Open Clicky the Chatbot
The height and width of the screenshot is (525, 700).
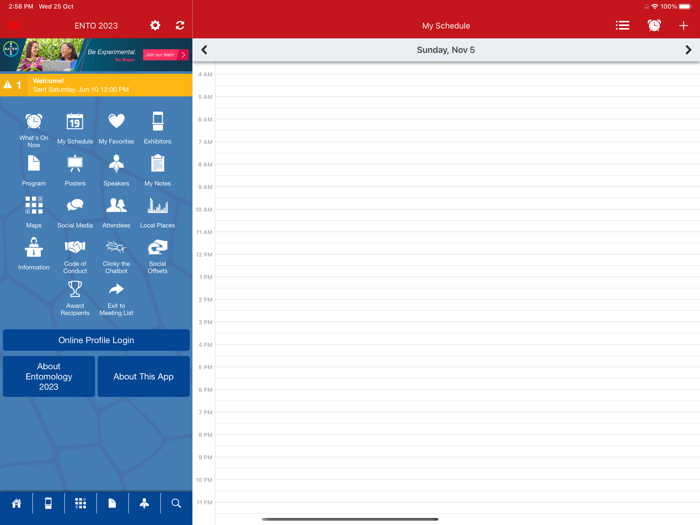click(116, 256)
